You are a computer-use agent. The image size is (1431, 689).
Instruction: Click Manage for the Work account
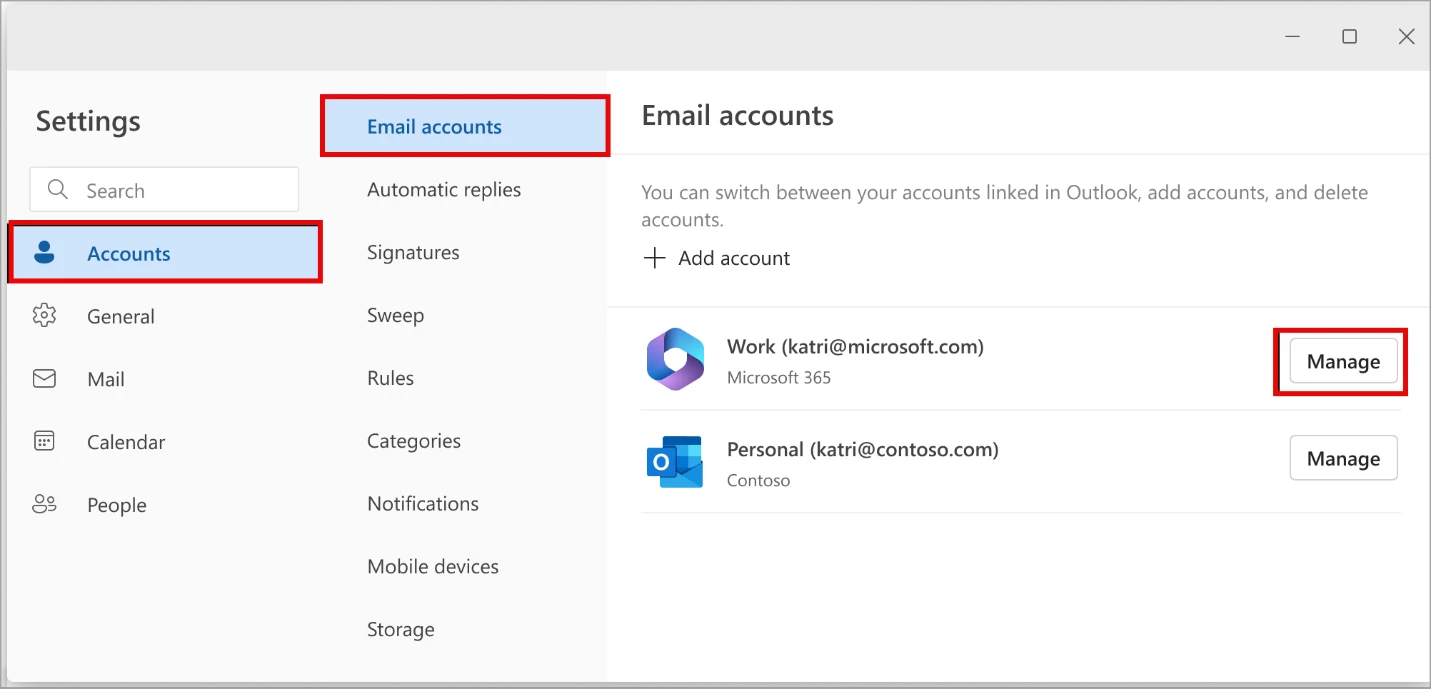pyautogui.click(x=1343, y=361)
